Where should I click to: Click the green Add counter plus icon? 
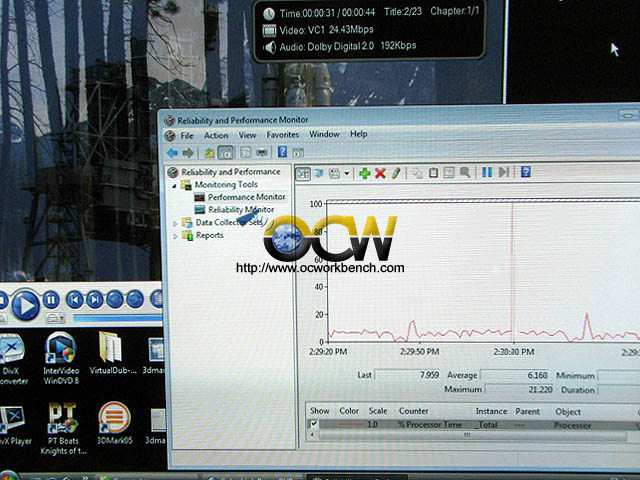(364, 173)
